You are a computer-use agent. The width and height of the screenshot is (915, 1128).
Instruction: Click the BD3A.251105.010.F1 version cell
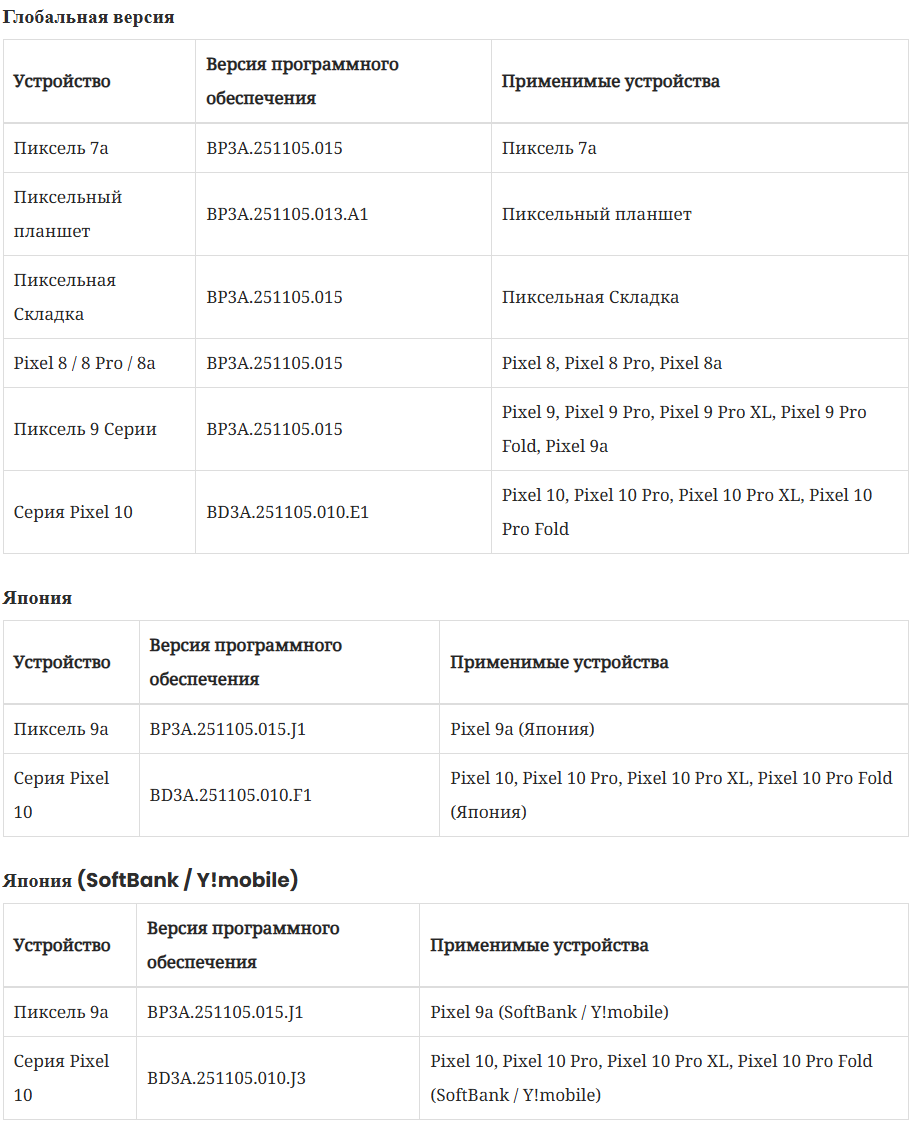pos(231,795)
